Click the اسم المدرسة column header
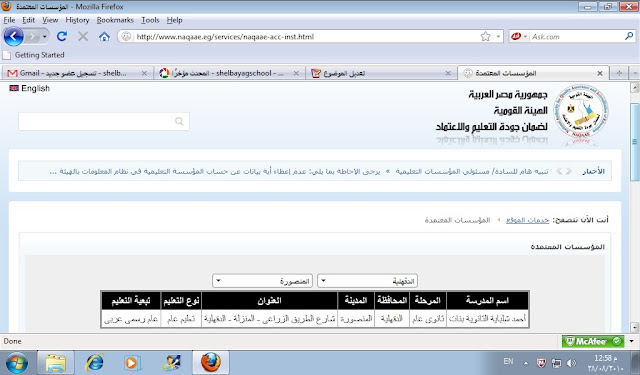Viewport: 640px width, 375px height. [x=488, y=301]
